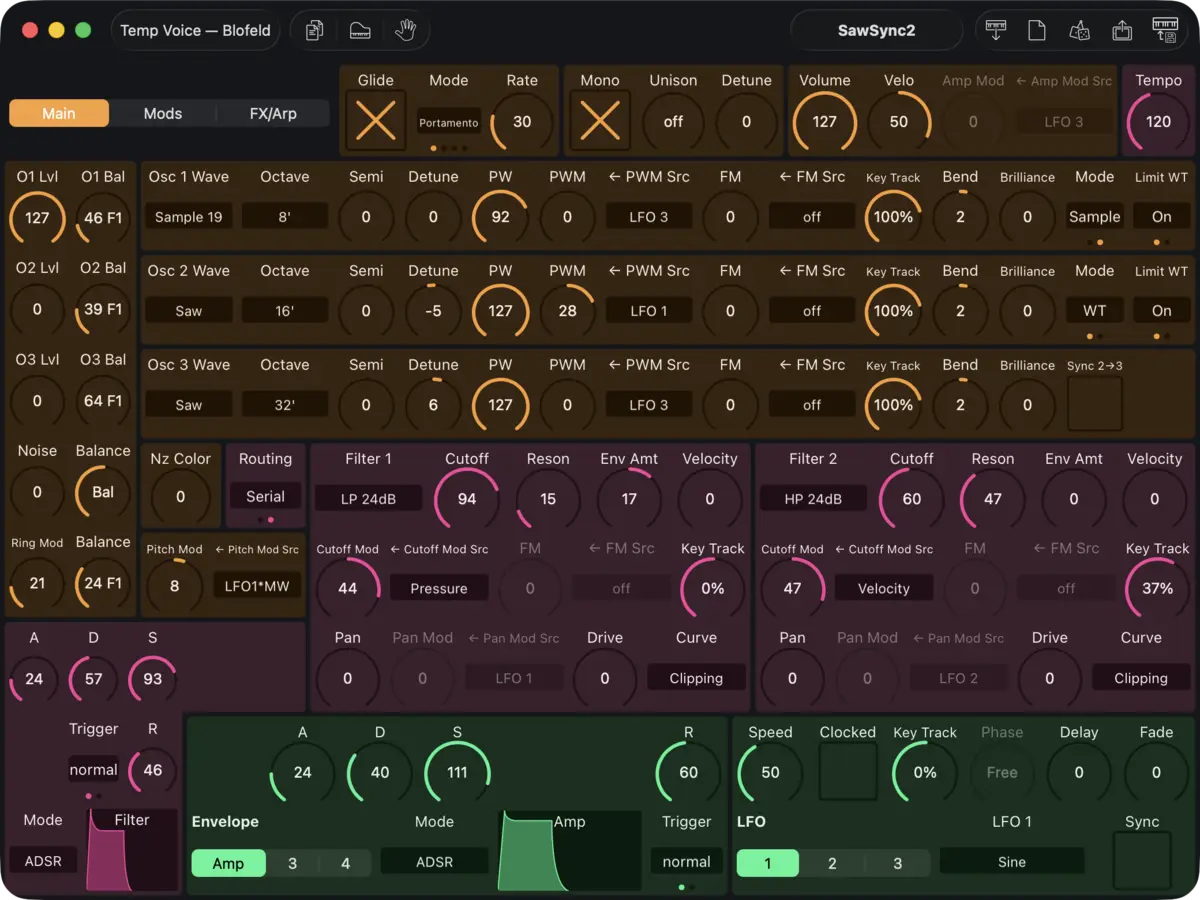
Task: Toggle the LFO Sync box
Action: tap(1142, 861)
